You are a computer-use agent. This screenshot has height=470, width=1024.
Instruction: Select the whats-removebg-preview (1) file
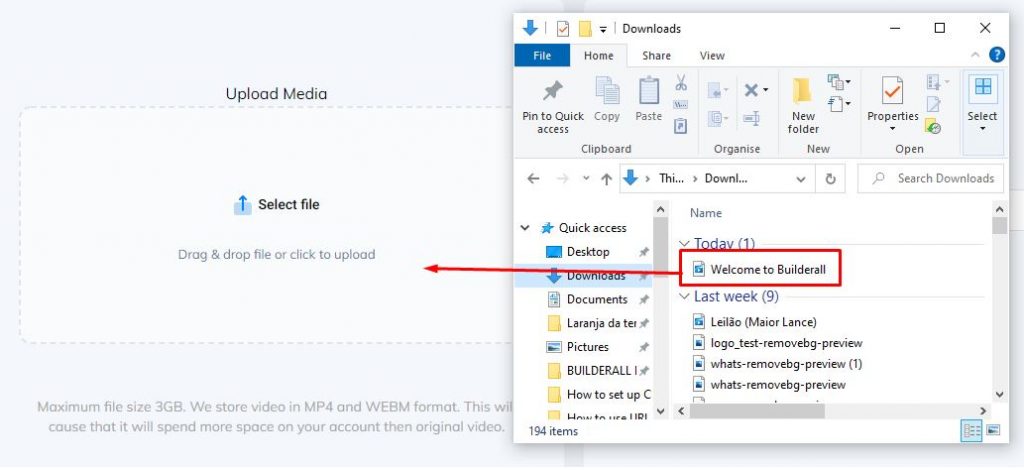pos(777,364)
